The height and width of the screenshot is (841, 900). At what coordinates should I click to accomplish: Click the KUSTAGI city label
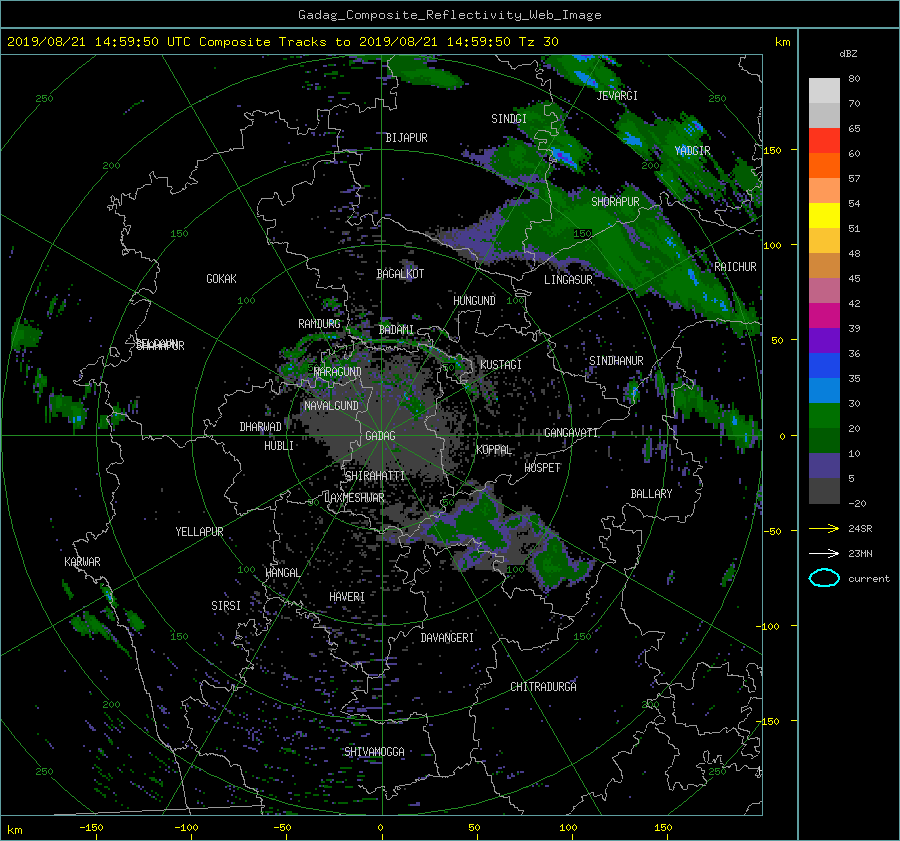pyautogui.click(x=501, y=365)
